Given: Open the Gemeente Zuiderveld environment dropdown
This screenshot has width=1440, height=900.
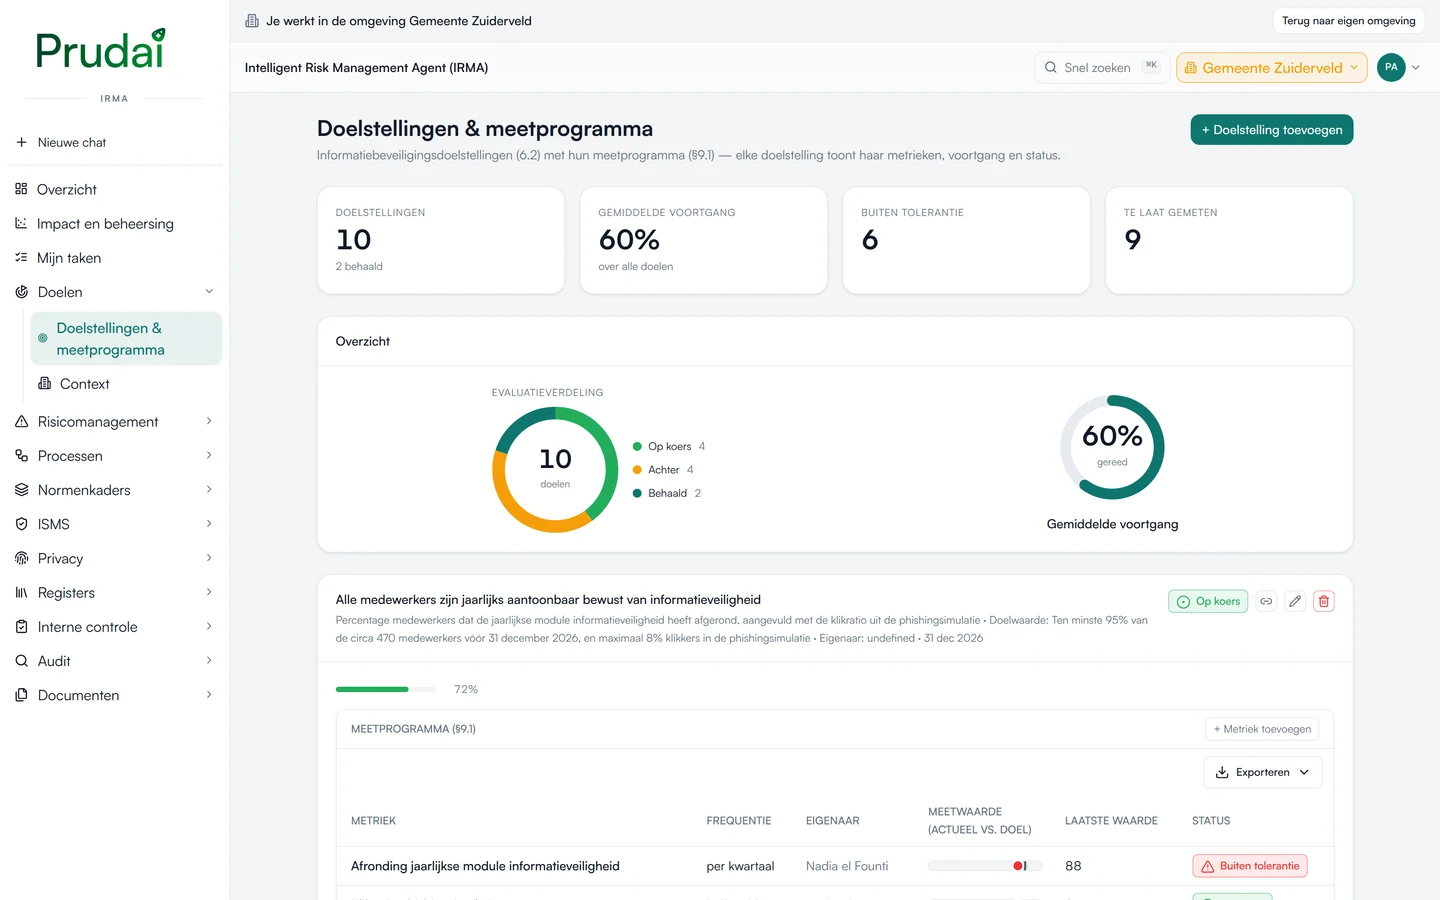Looking at the screenshot, I should [1272, 68].
